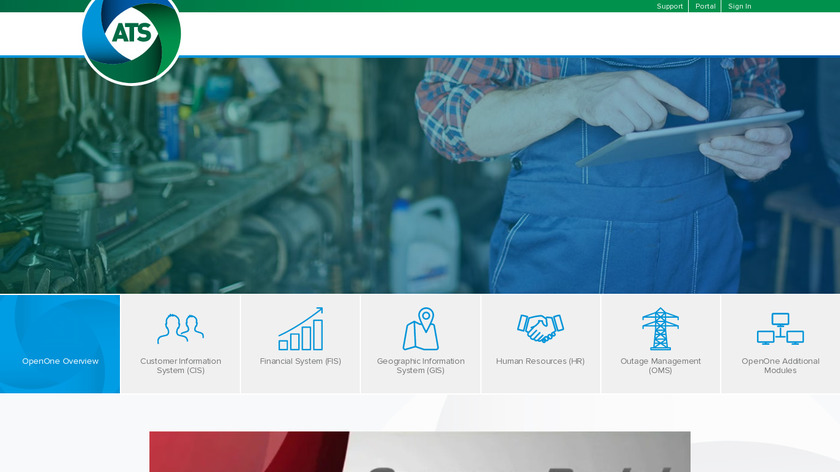
Task: Open the Portal link
Action: (x=705, y=6)
